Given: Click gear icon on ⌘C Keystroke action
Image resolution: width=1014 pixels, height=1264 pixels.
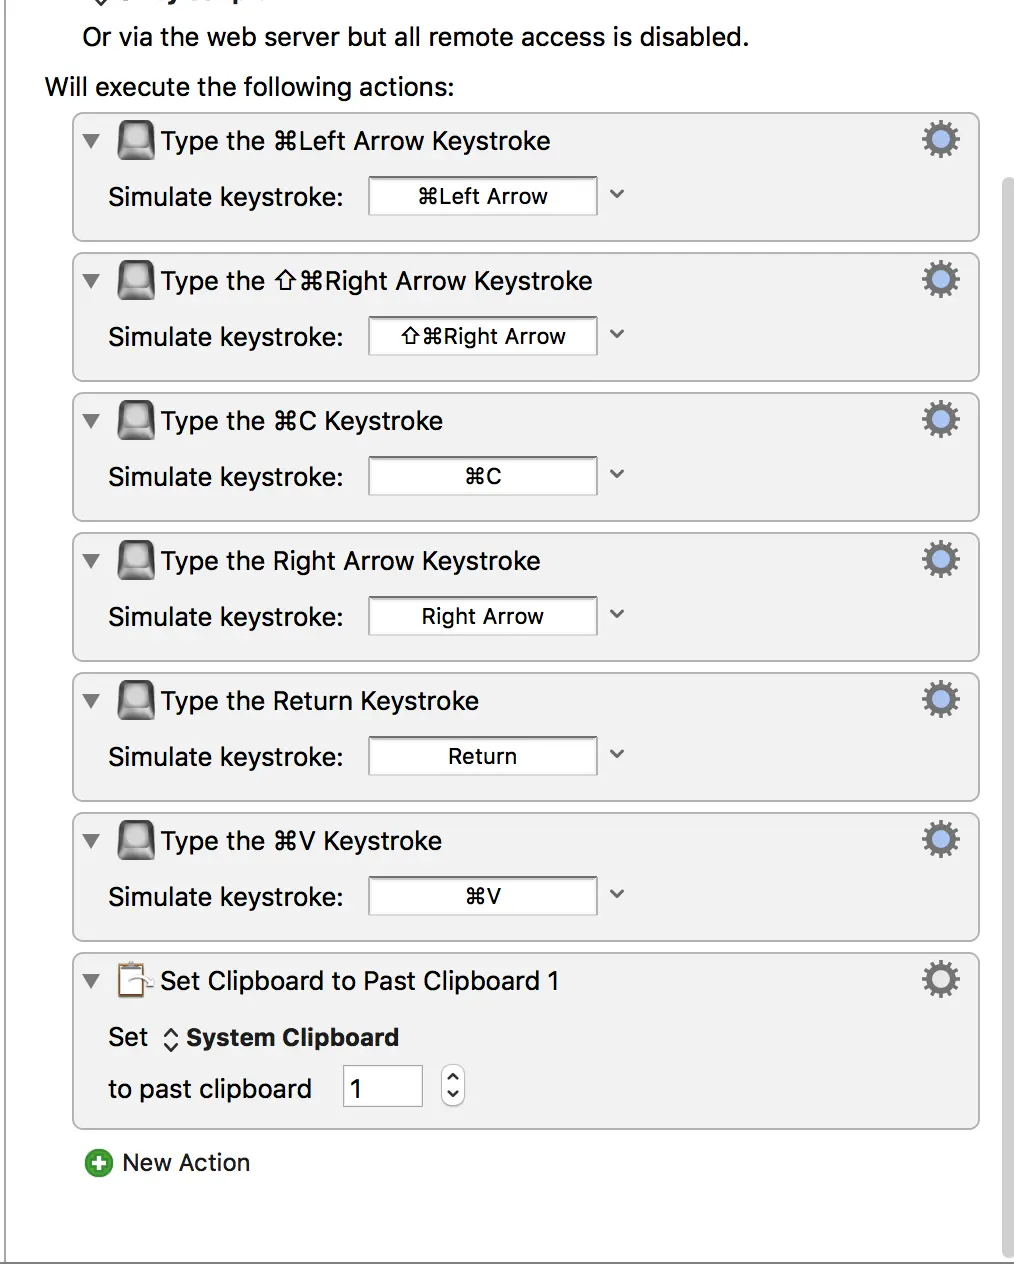Looking at the screenshot, I should click(940, 420).
